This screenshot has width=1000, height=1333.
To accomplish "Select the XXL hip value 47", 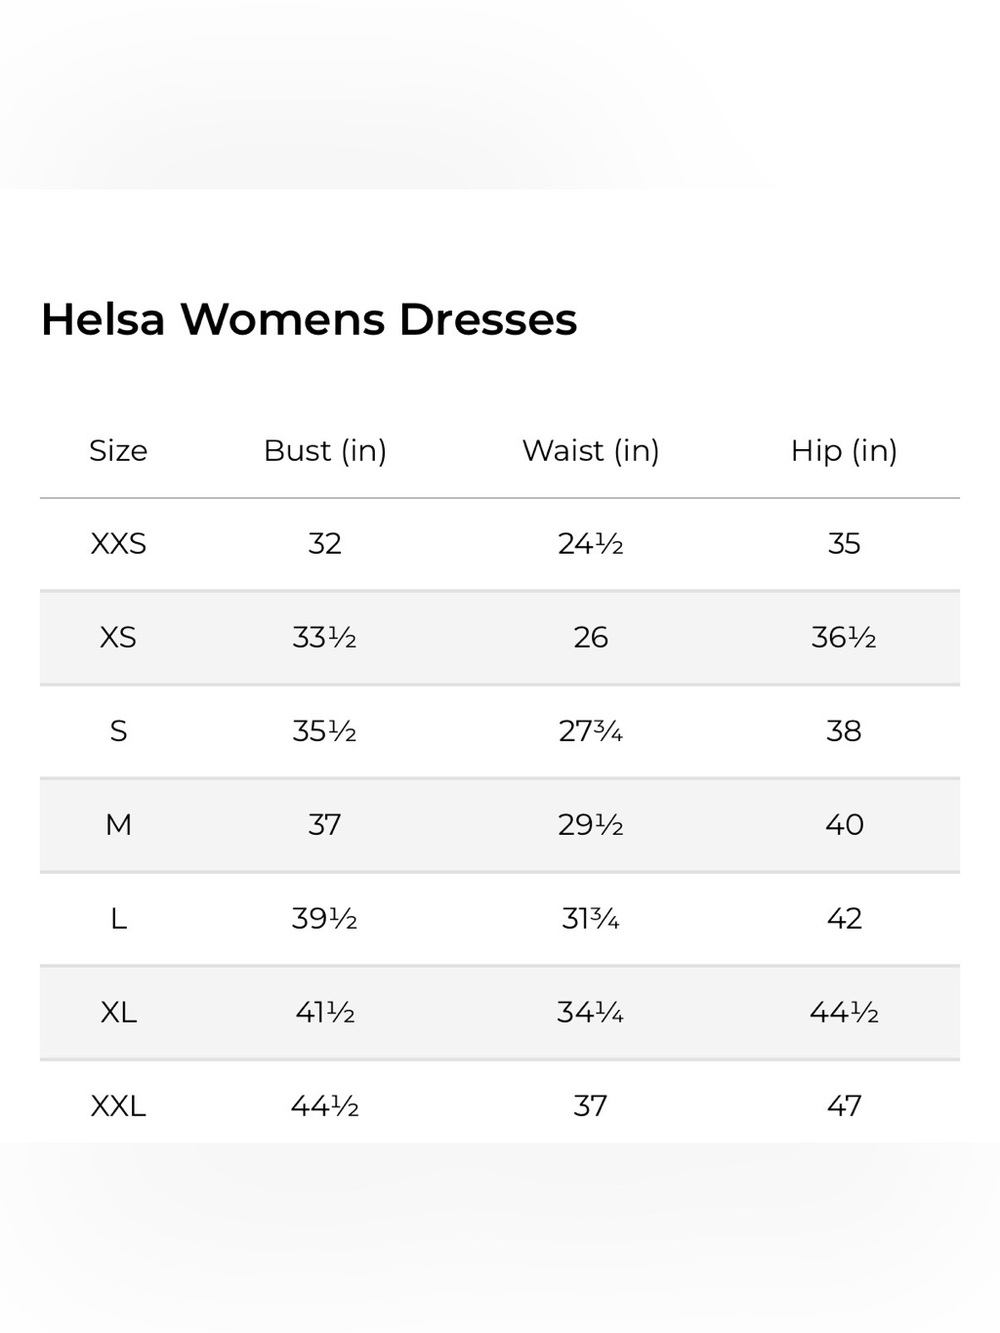I will click(844, 1106).
